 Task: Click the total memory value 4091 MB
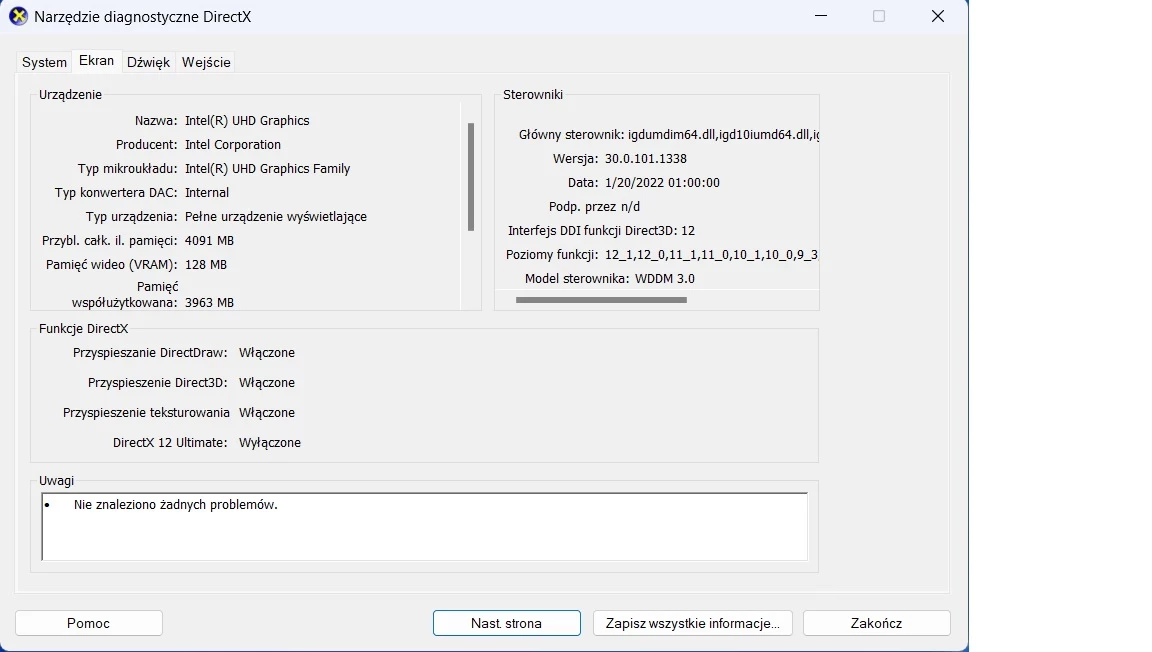point(209,241)
